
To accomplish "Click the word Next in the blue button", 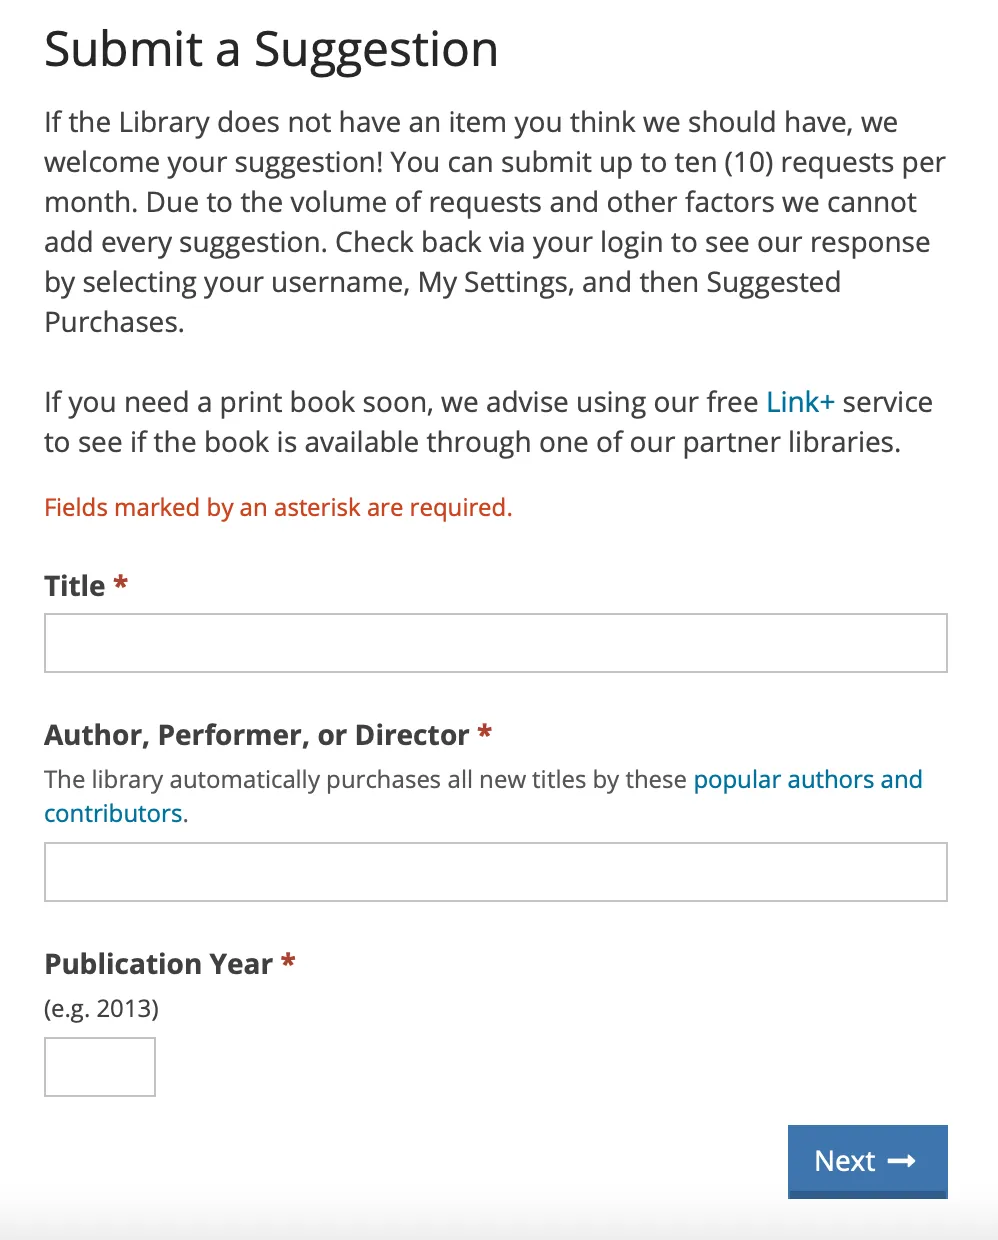I will coord(845,1161).
